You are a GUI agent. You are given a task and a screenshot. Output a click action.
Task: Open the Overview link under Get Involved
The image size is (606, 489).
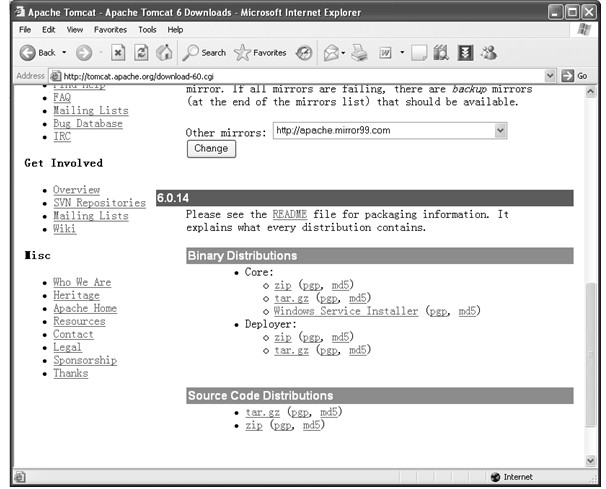coord(77,190)
